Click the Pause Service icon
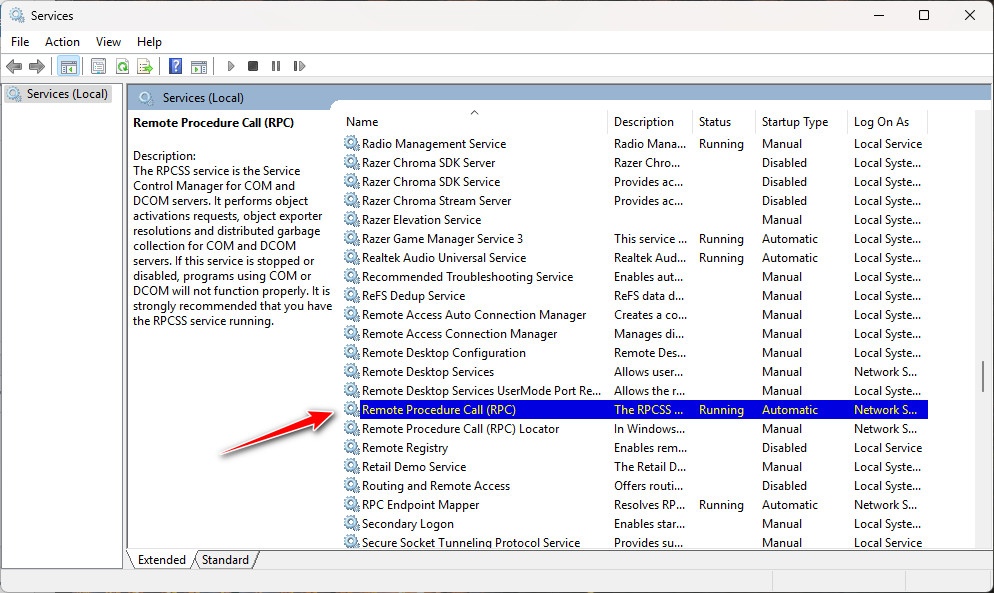This screenshot has height=593, width=994. click(276, 66)
